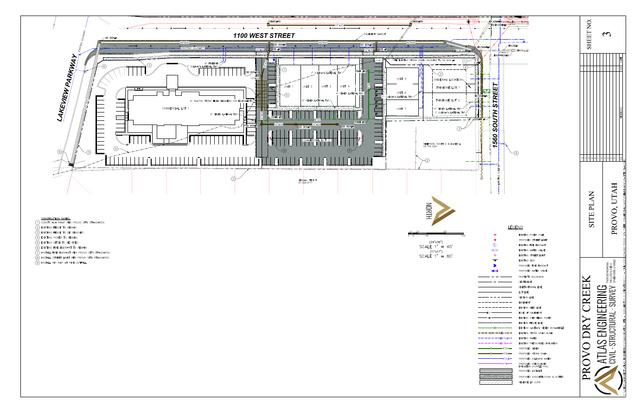Click the blue solid line legend sample
640x404 pixels.
pos(495,359)
